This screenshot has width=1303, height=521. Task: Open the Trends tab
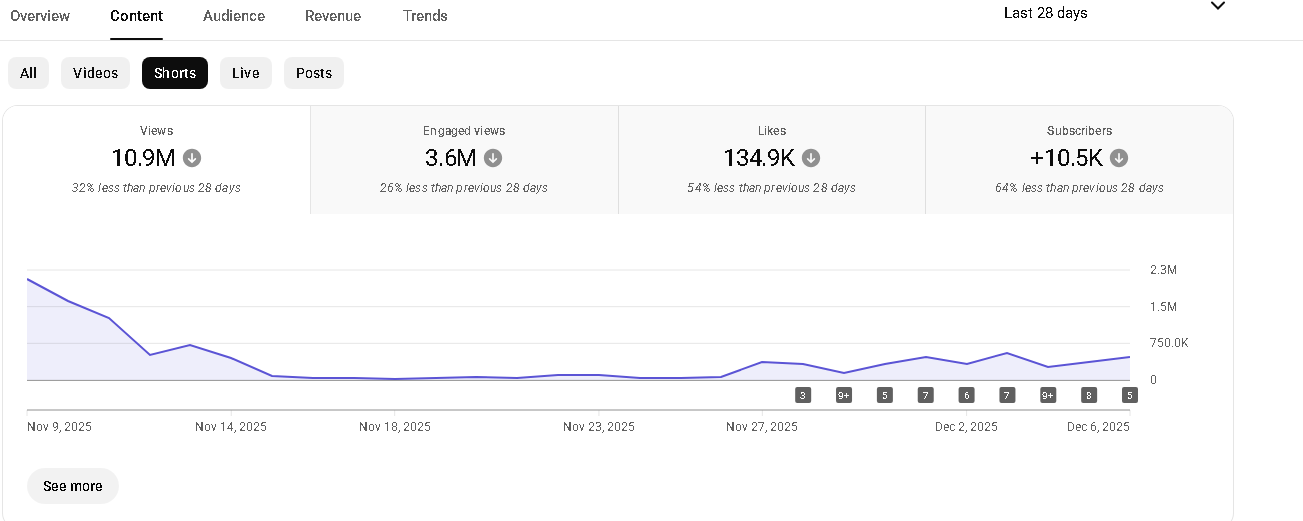[x=425, y=16]
